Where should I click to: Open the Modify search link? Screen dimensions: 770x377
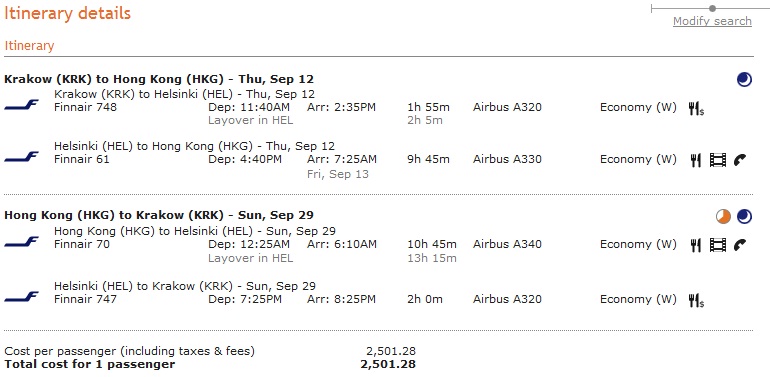pos(712,21)
